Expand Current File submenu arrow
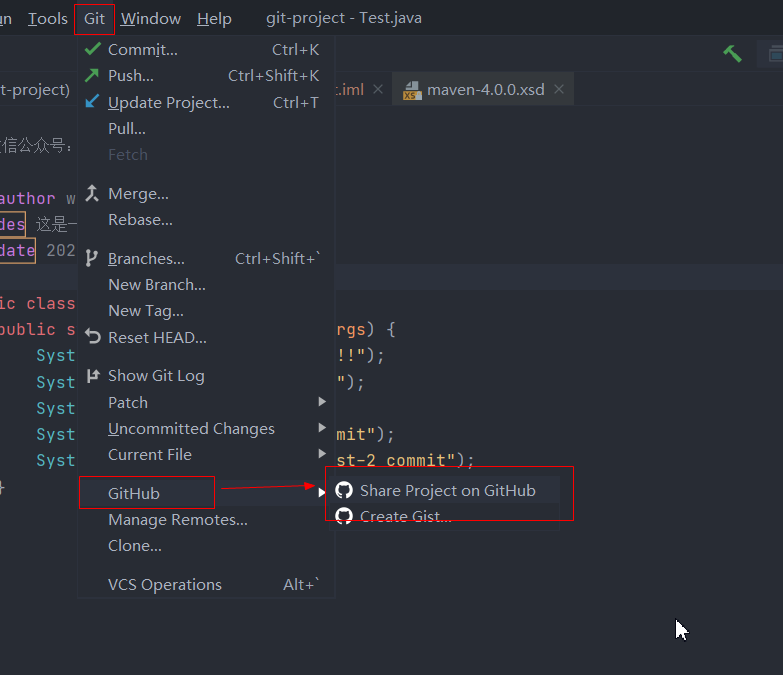This screenshot has width=783, height=675. [322, 454]
